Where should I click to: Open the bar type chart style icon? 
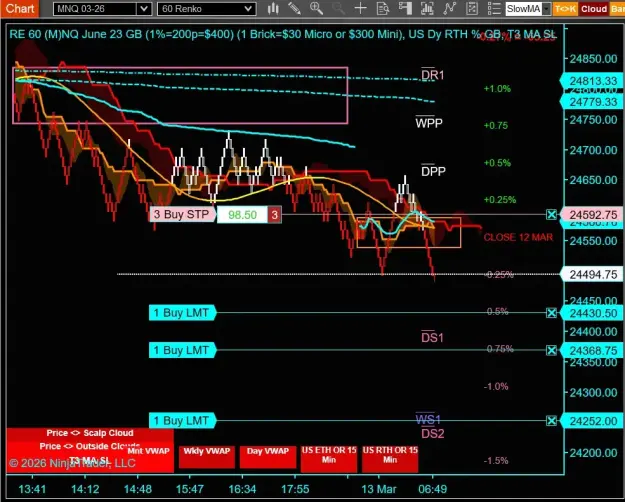[273, 8]
